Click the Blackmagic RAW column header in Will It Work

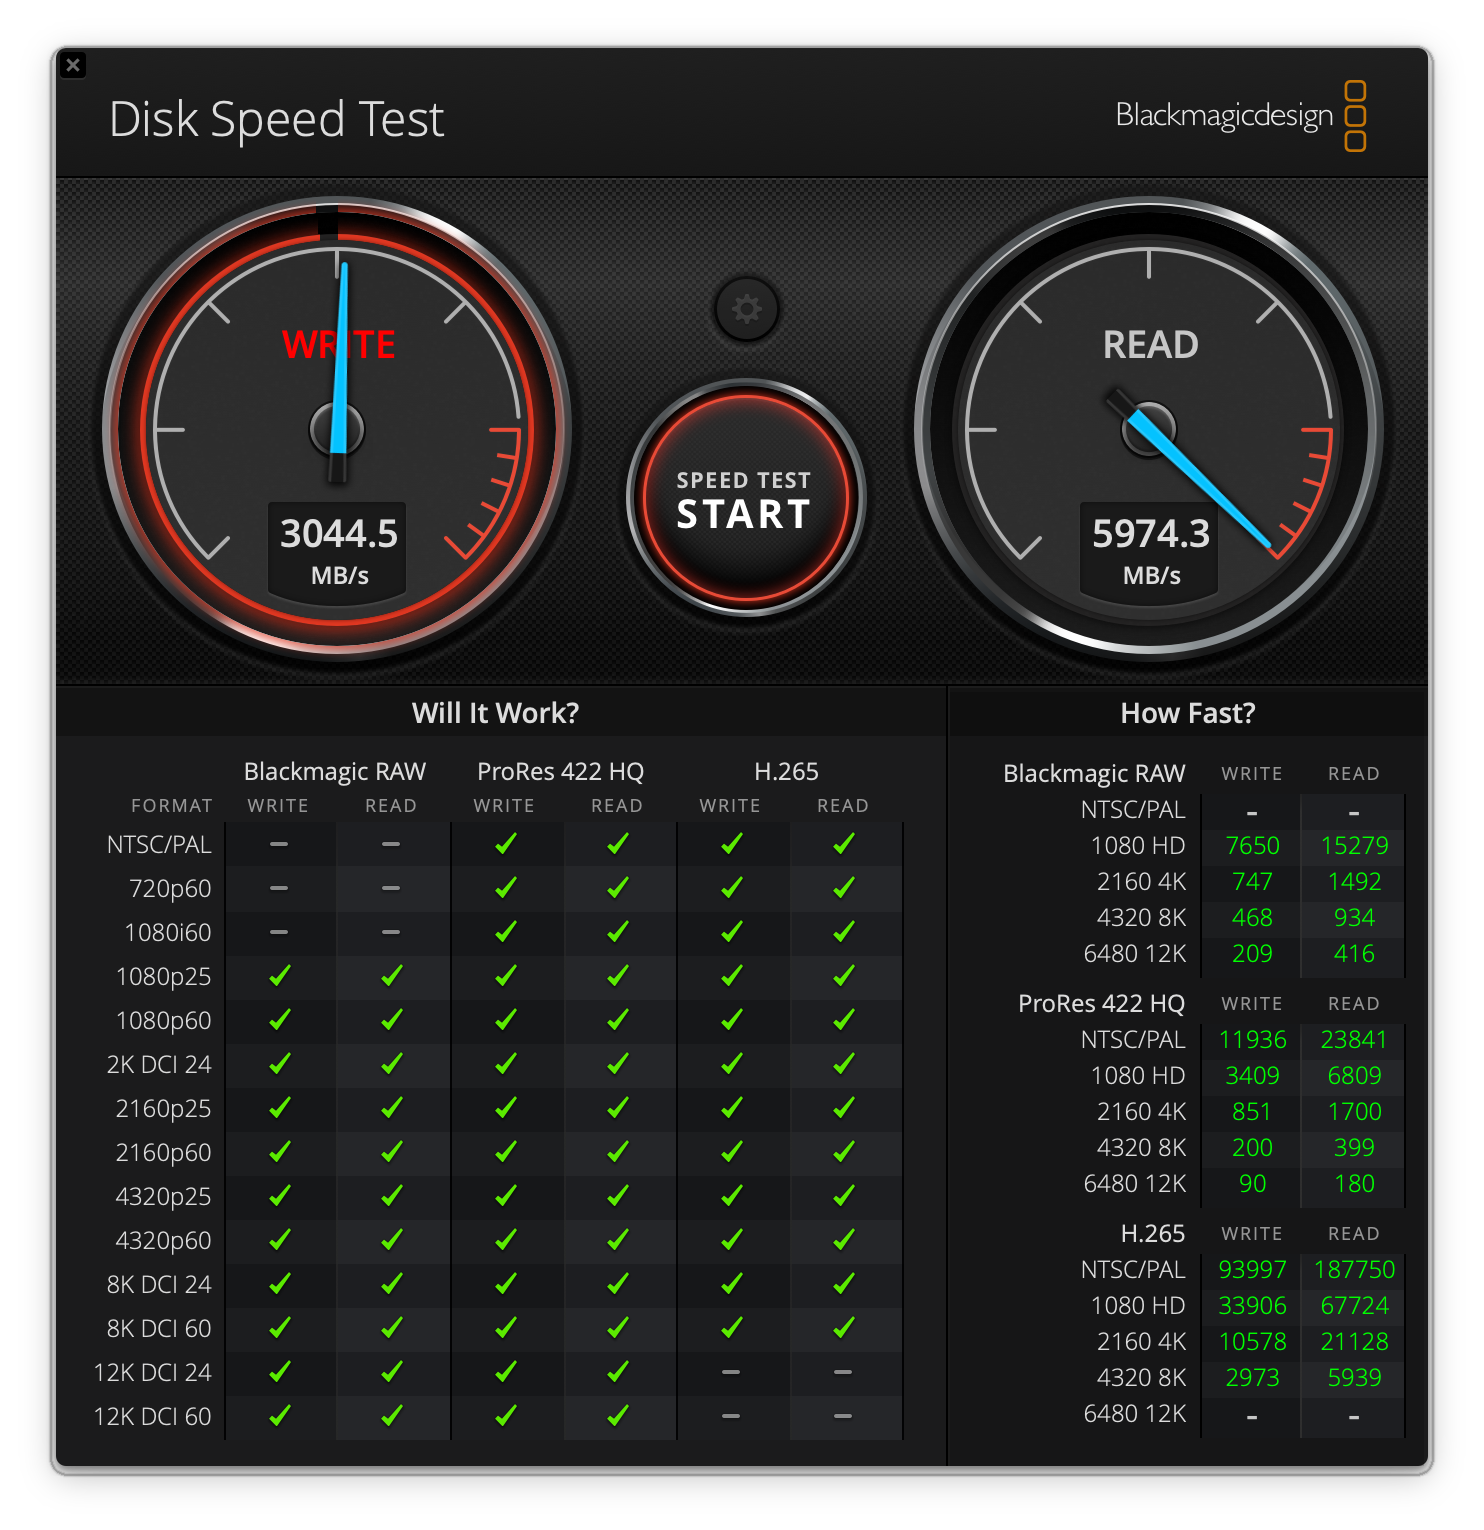(335, 772)
